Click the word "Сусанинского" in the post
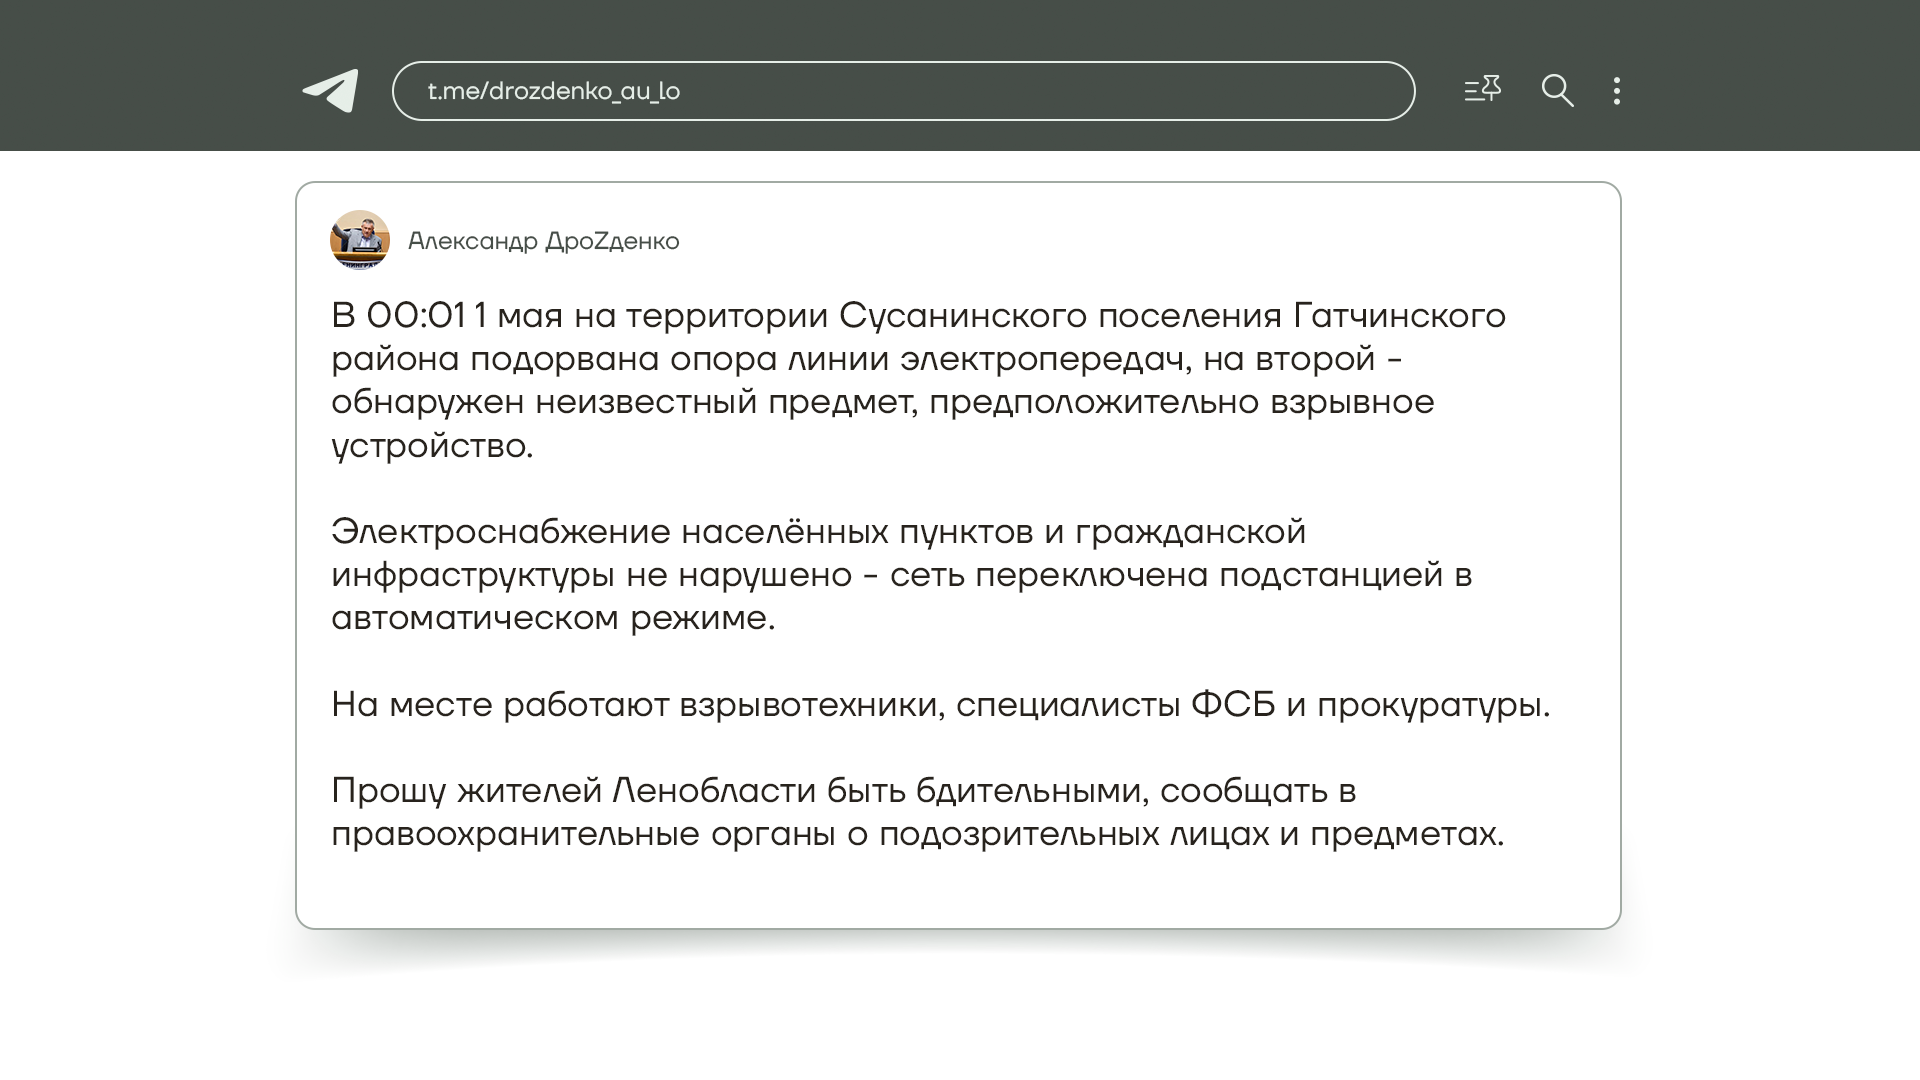This screenshot has height=1080, width=1920. (962, 316)
